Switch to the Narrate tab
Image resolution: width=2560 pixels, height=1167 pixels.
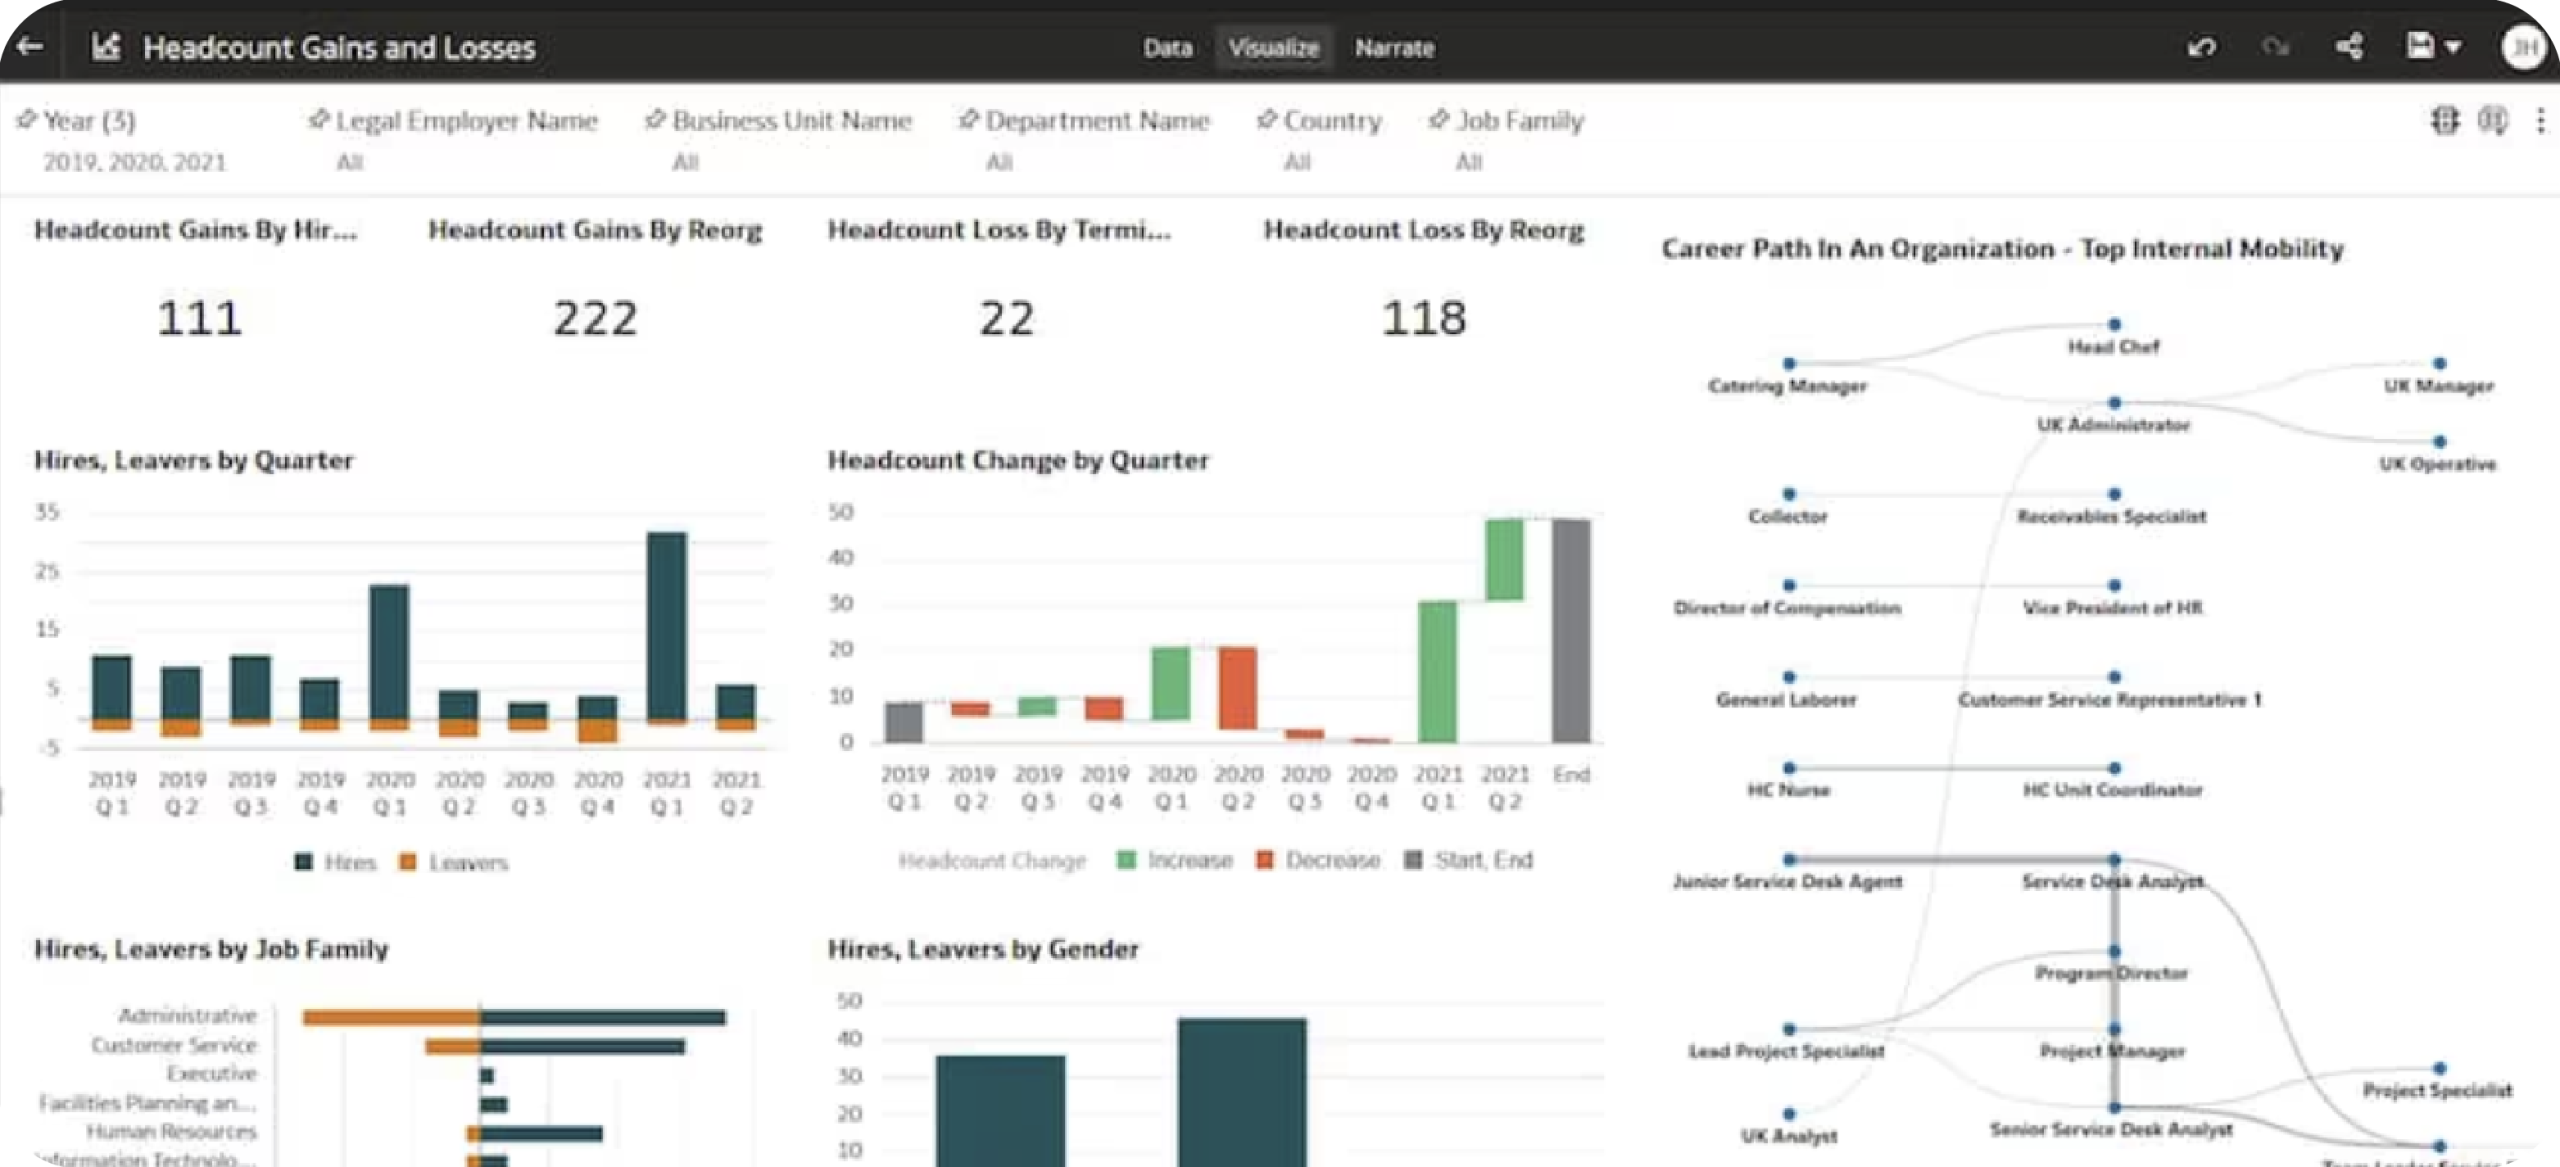click(1395, 47)
